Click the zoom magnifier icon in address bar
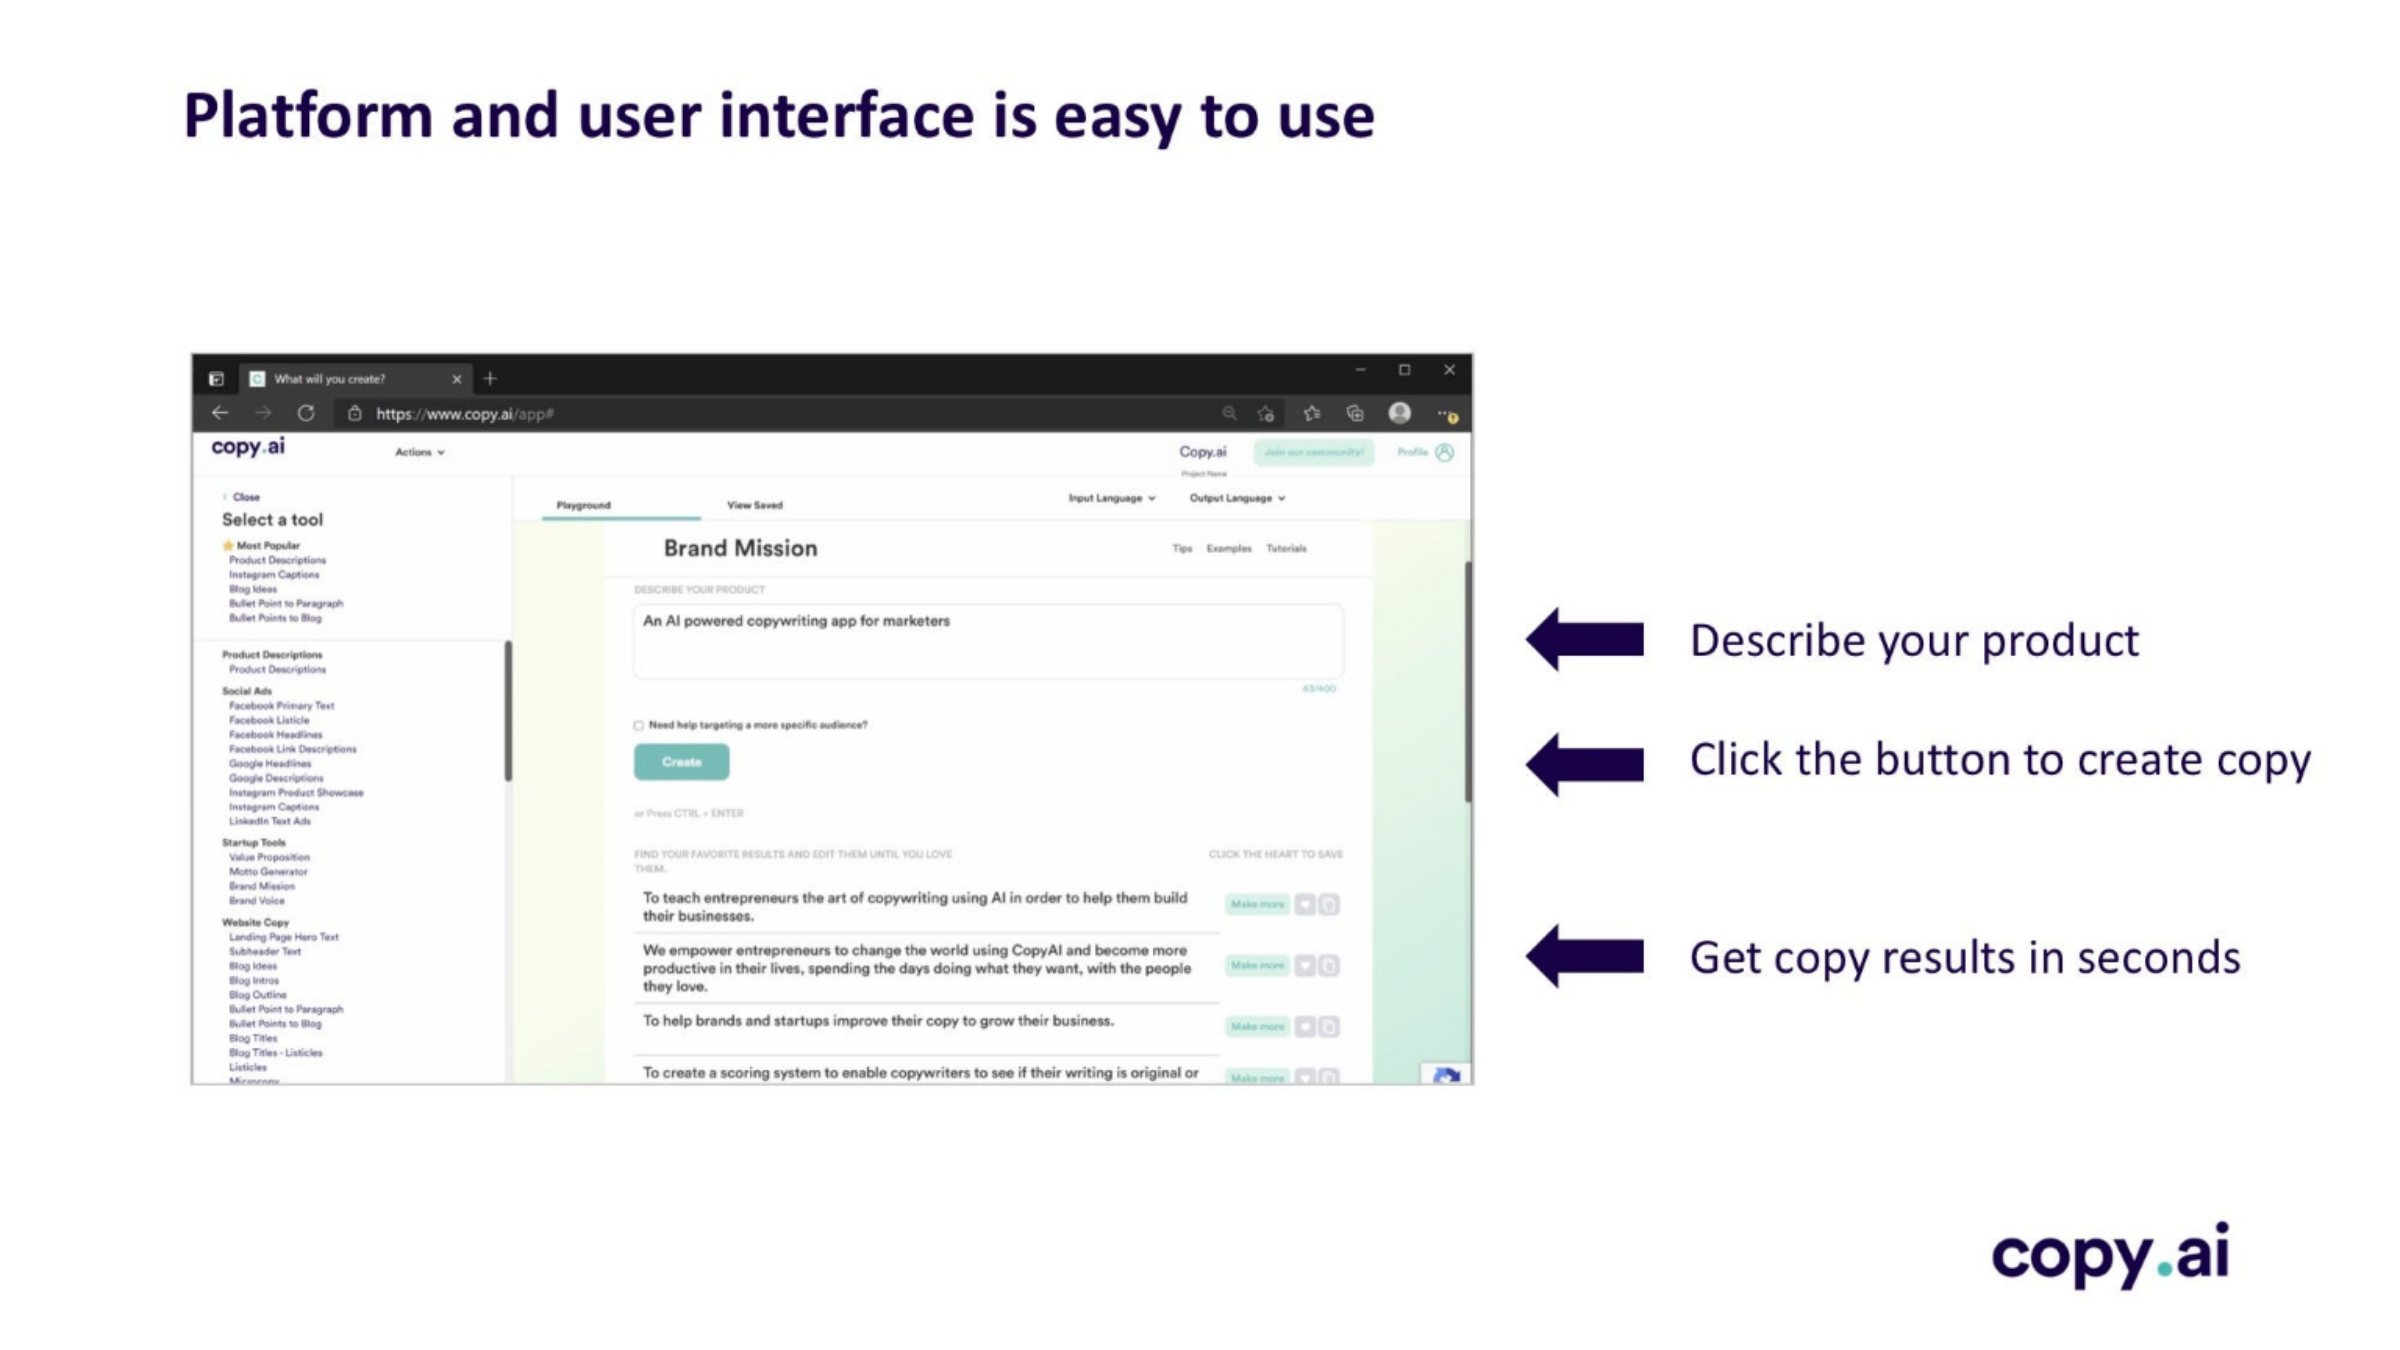Viewport: 2400px width, 1350px height. [1229, 413]
